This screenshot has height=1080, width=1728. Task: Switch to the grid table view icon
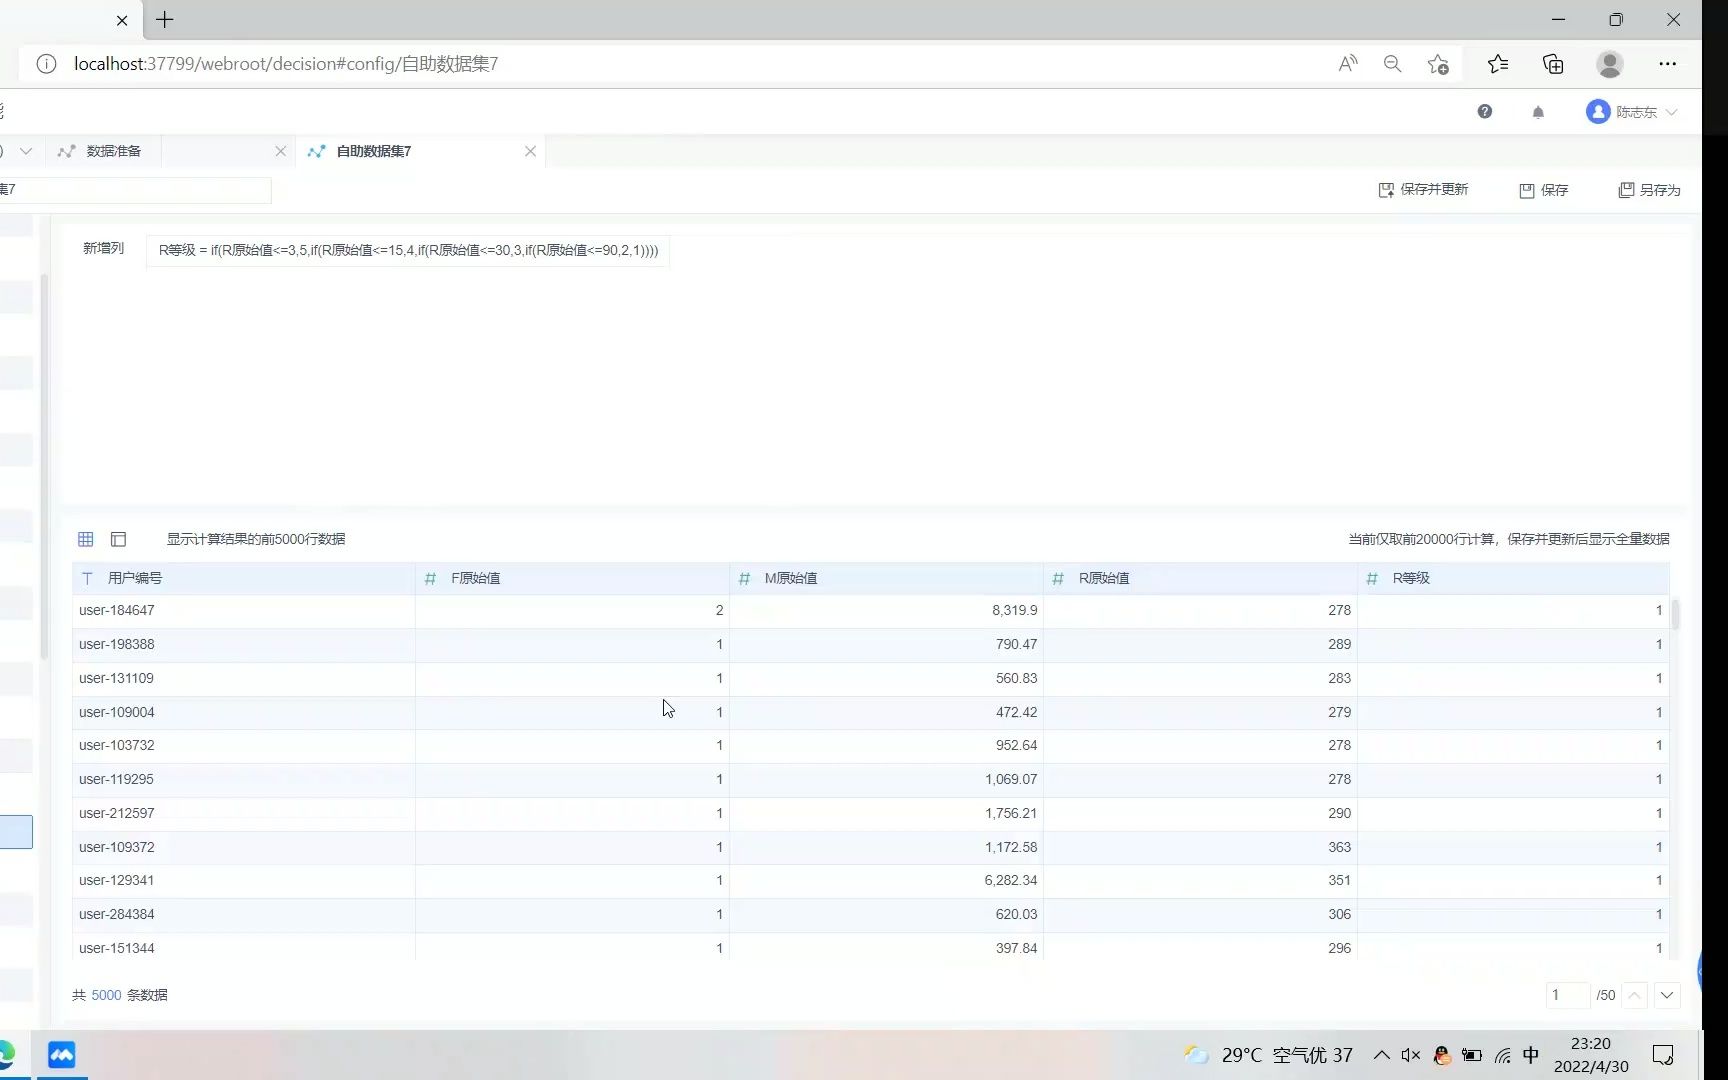[86, 539]
